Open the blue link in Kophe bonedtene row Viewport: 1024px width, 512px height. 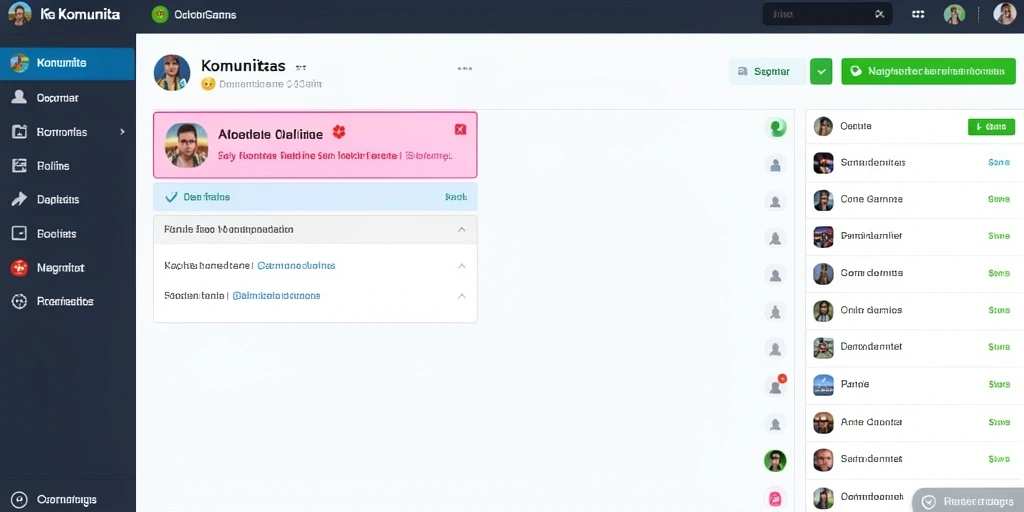click(x=296, y=266)
